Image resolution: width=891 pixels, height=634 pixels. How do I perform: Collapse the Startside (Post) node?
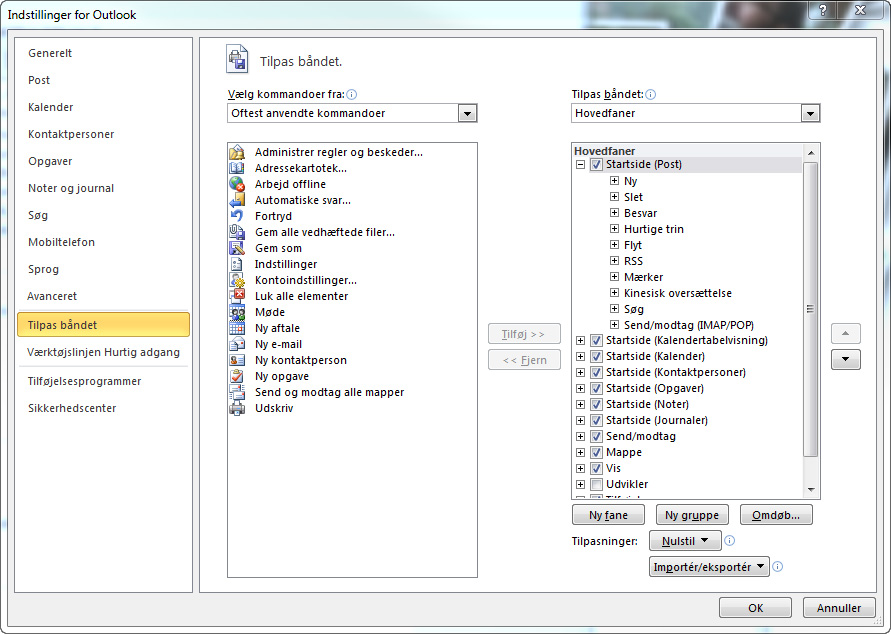[x=580, y=165]
